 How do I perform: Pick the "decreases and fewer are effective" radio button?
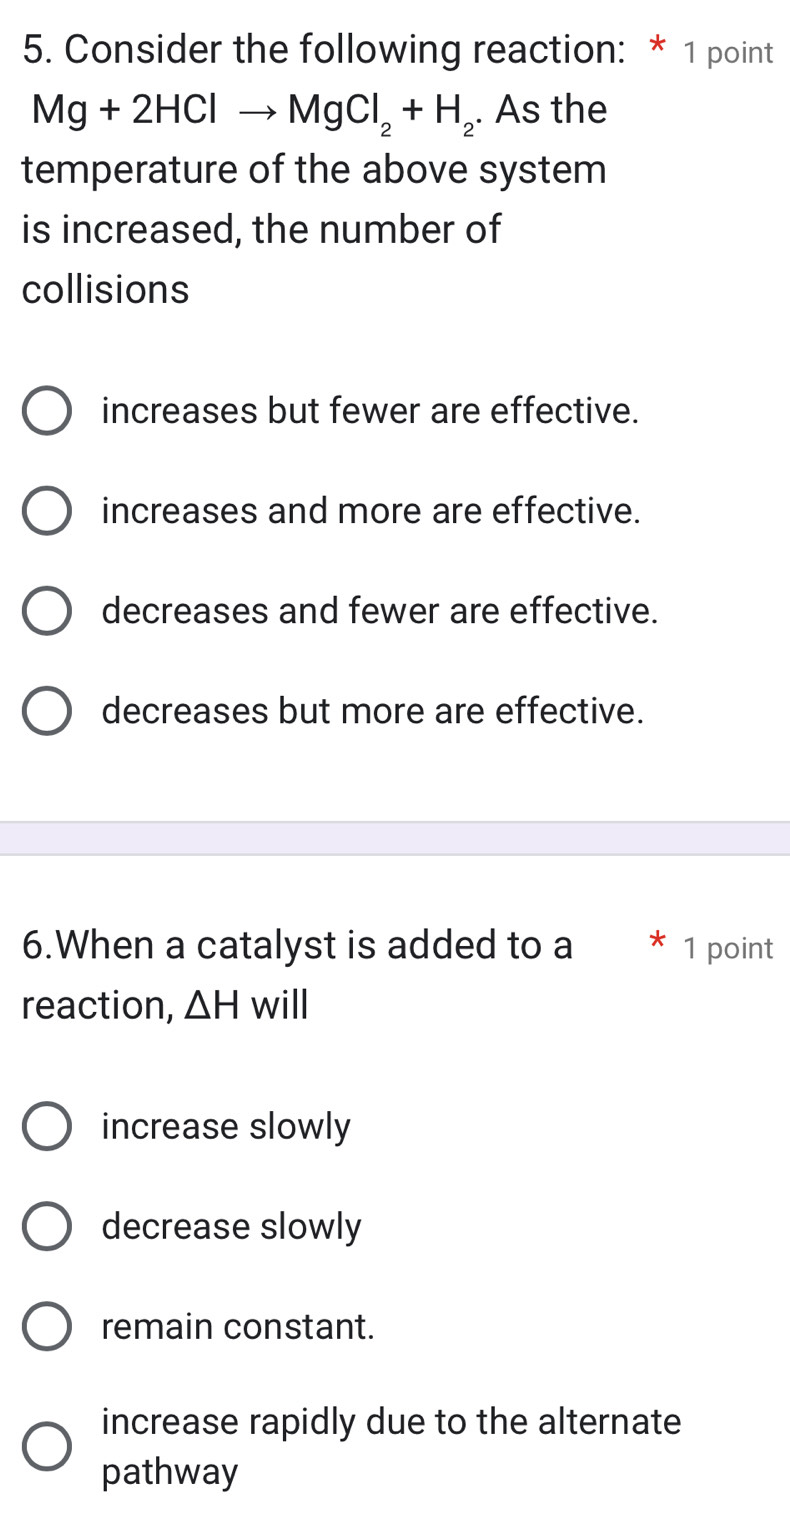coord(47,611)
